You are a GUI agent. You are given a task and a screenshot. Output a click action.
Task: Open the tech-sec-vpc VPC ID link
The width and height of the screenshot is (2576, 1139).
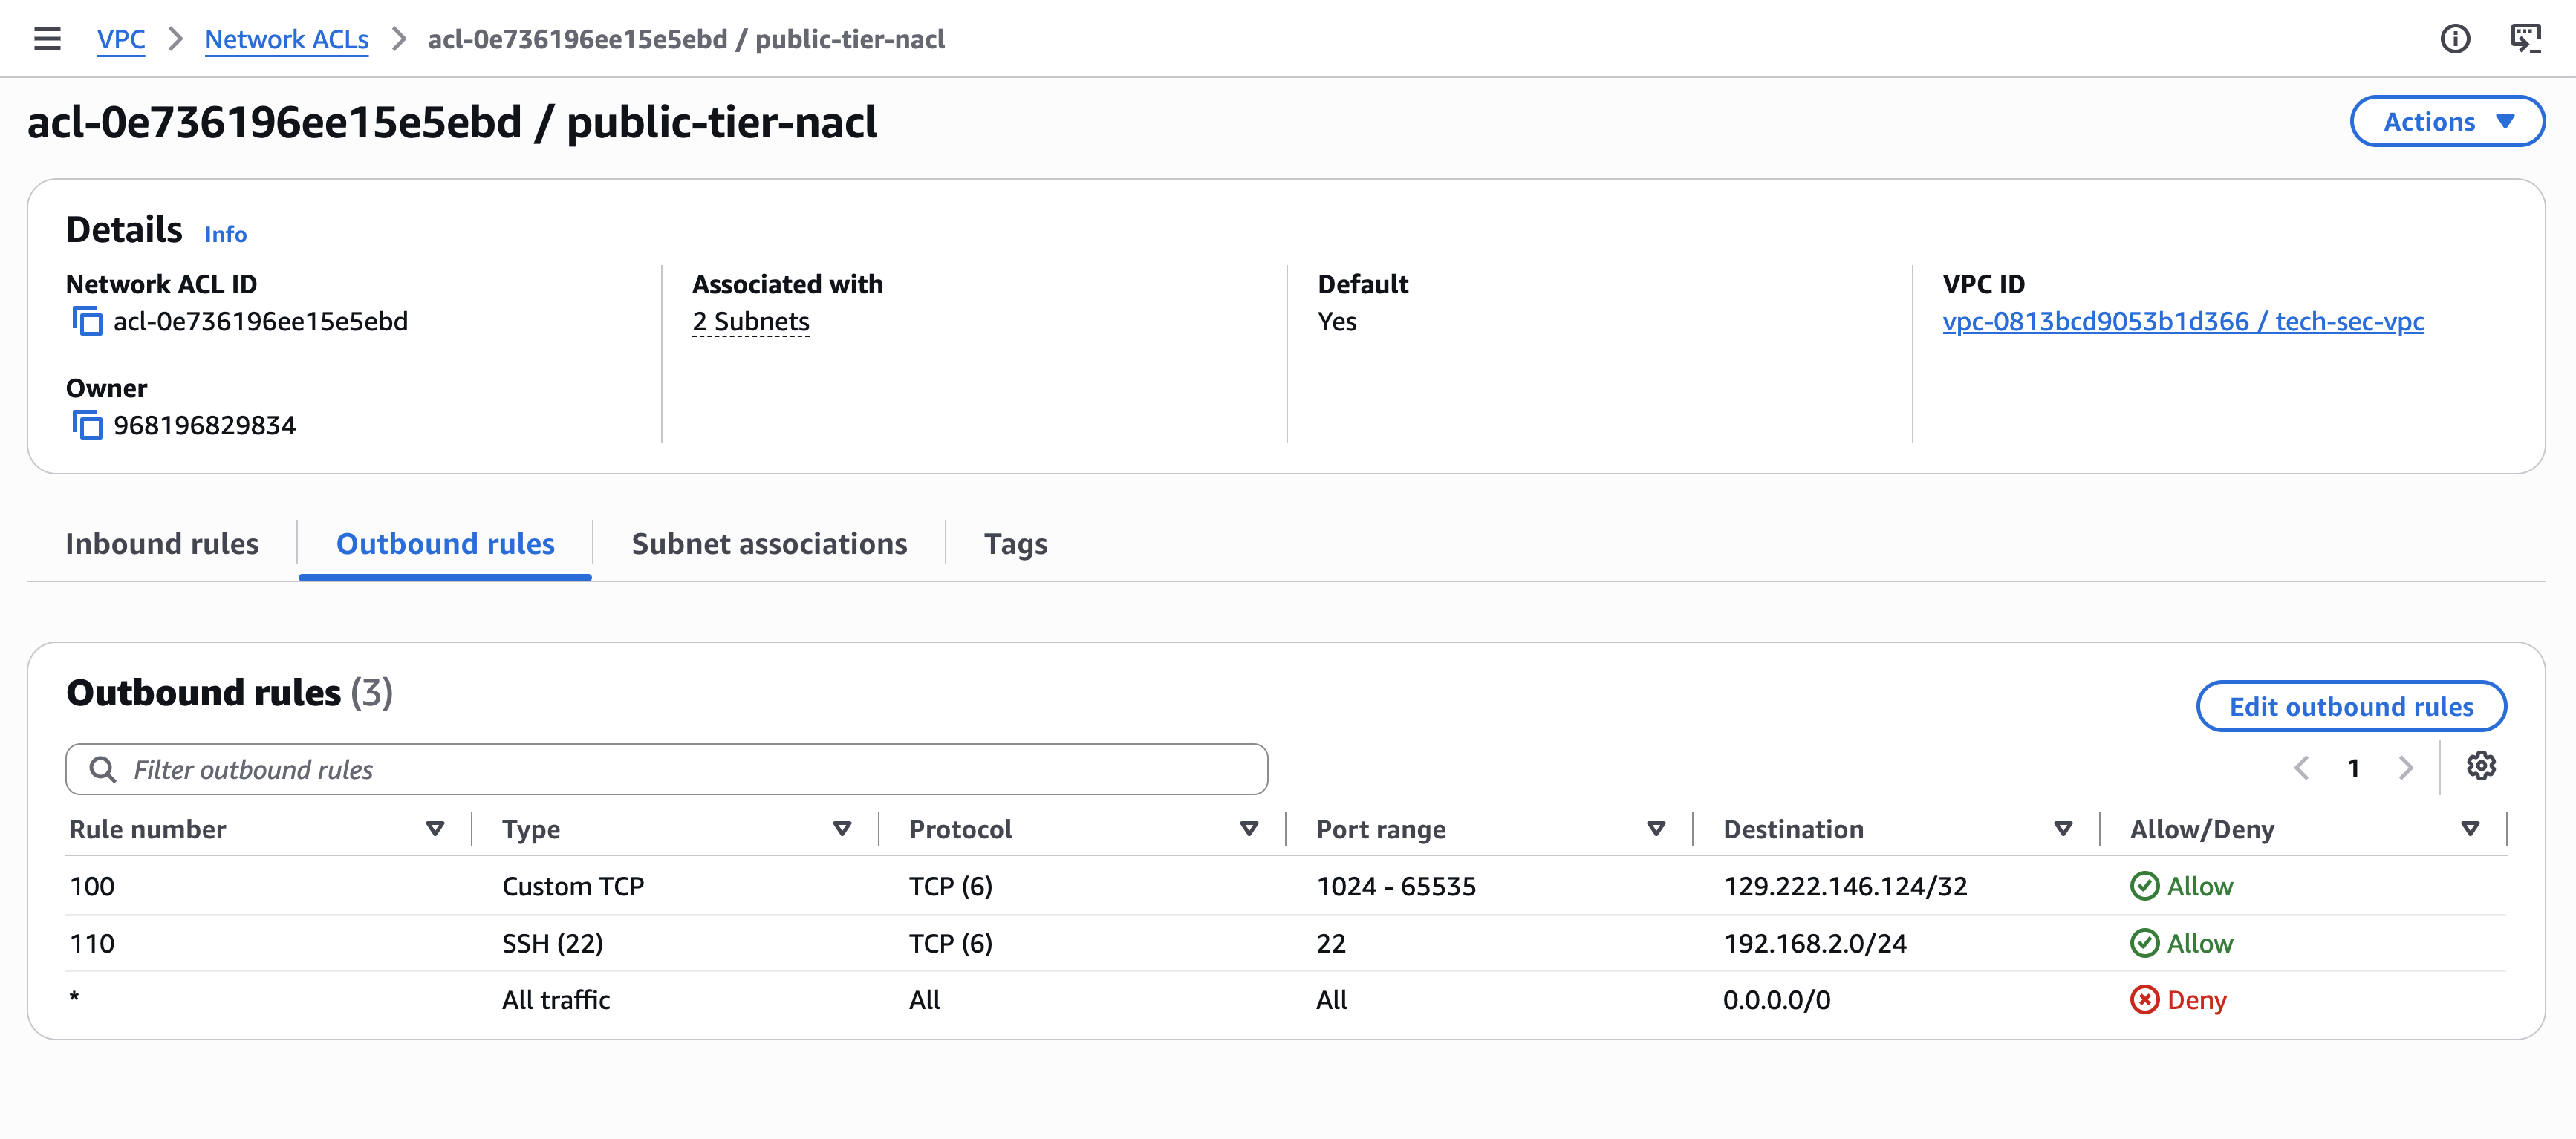(2183, 322)
